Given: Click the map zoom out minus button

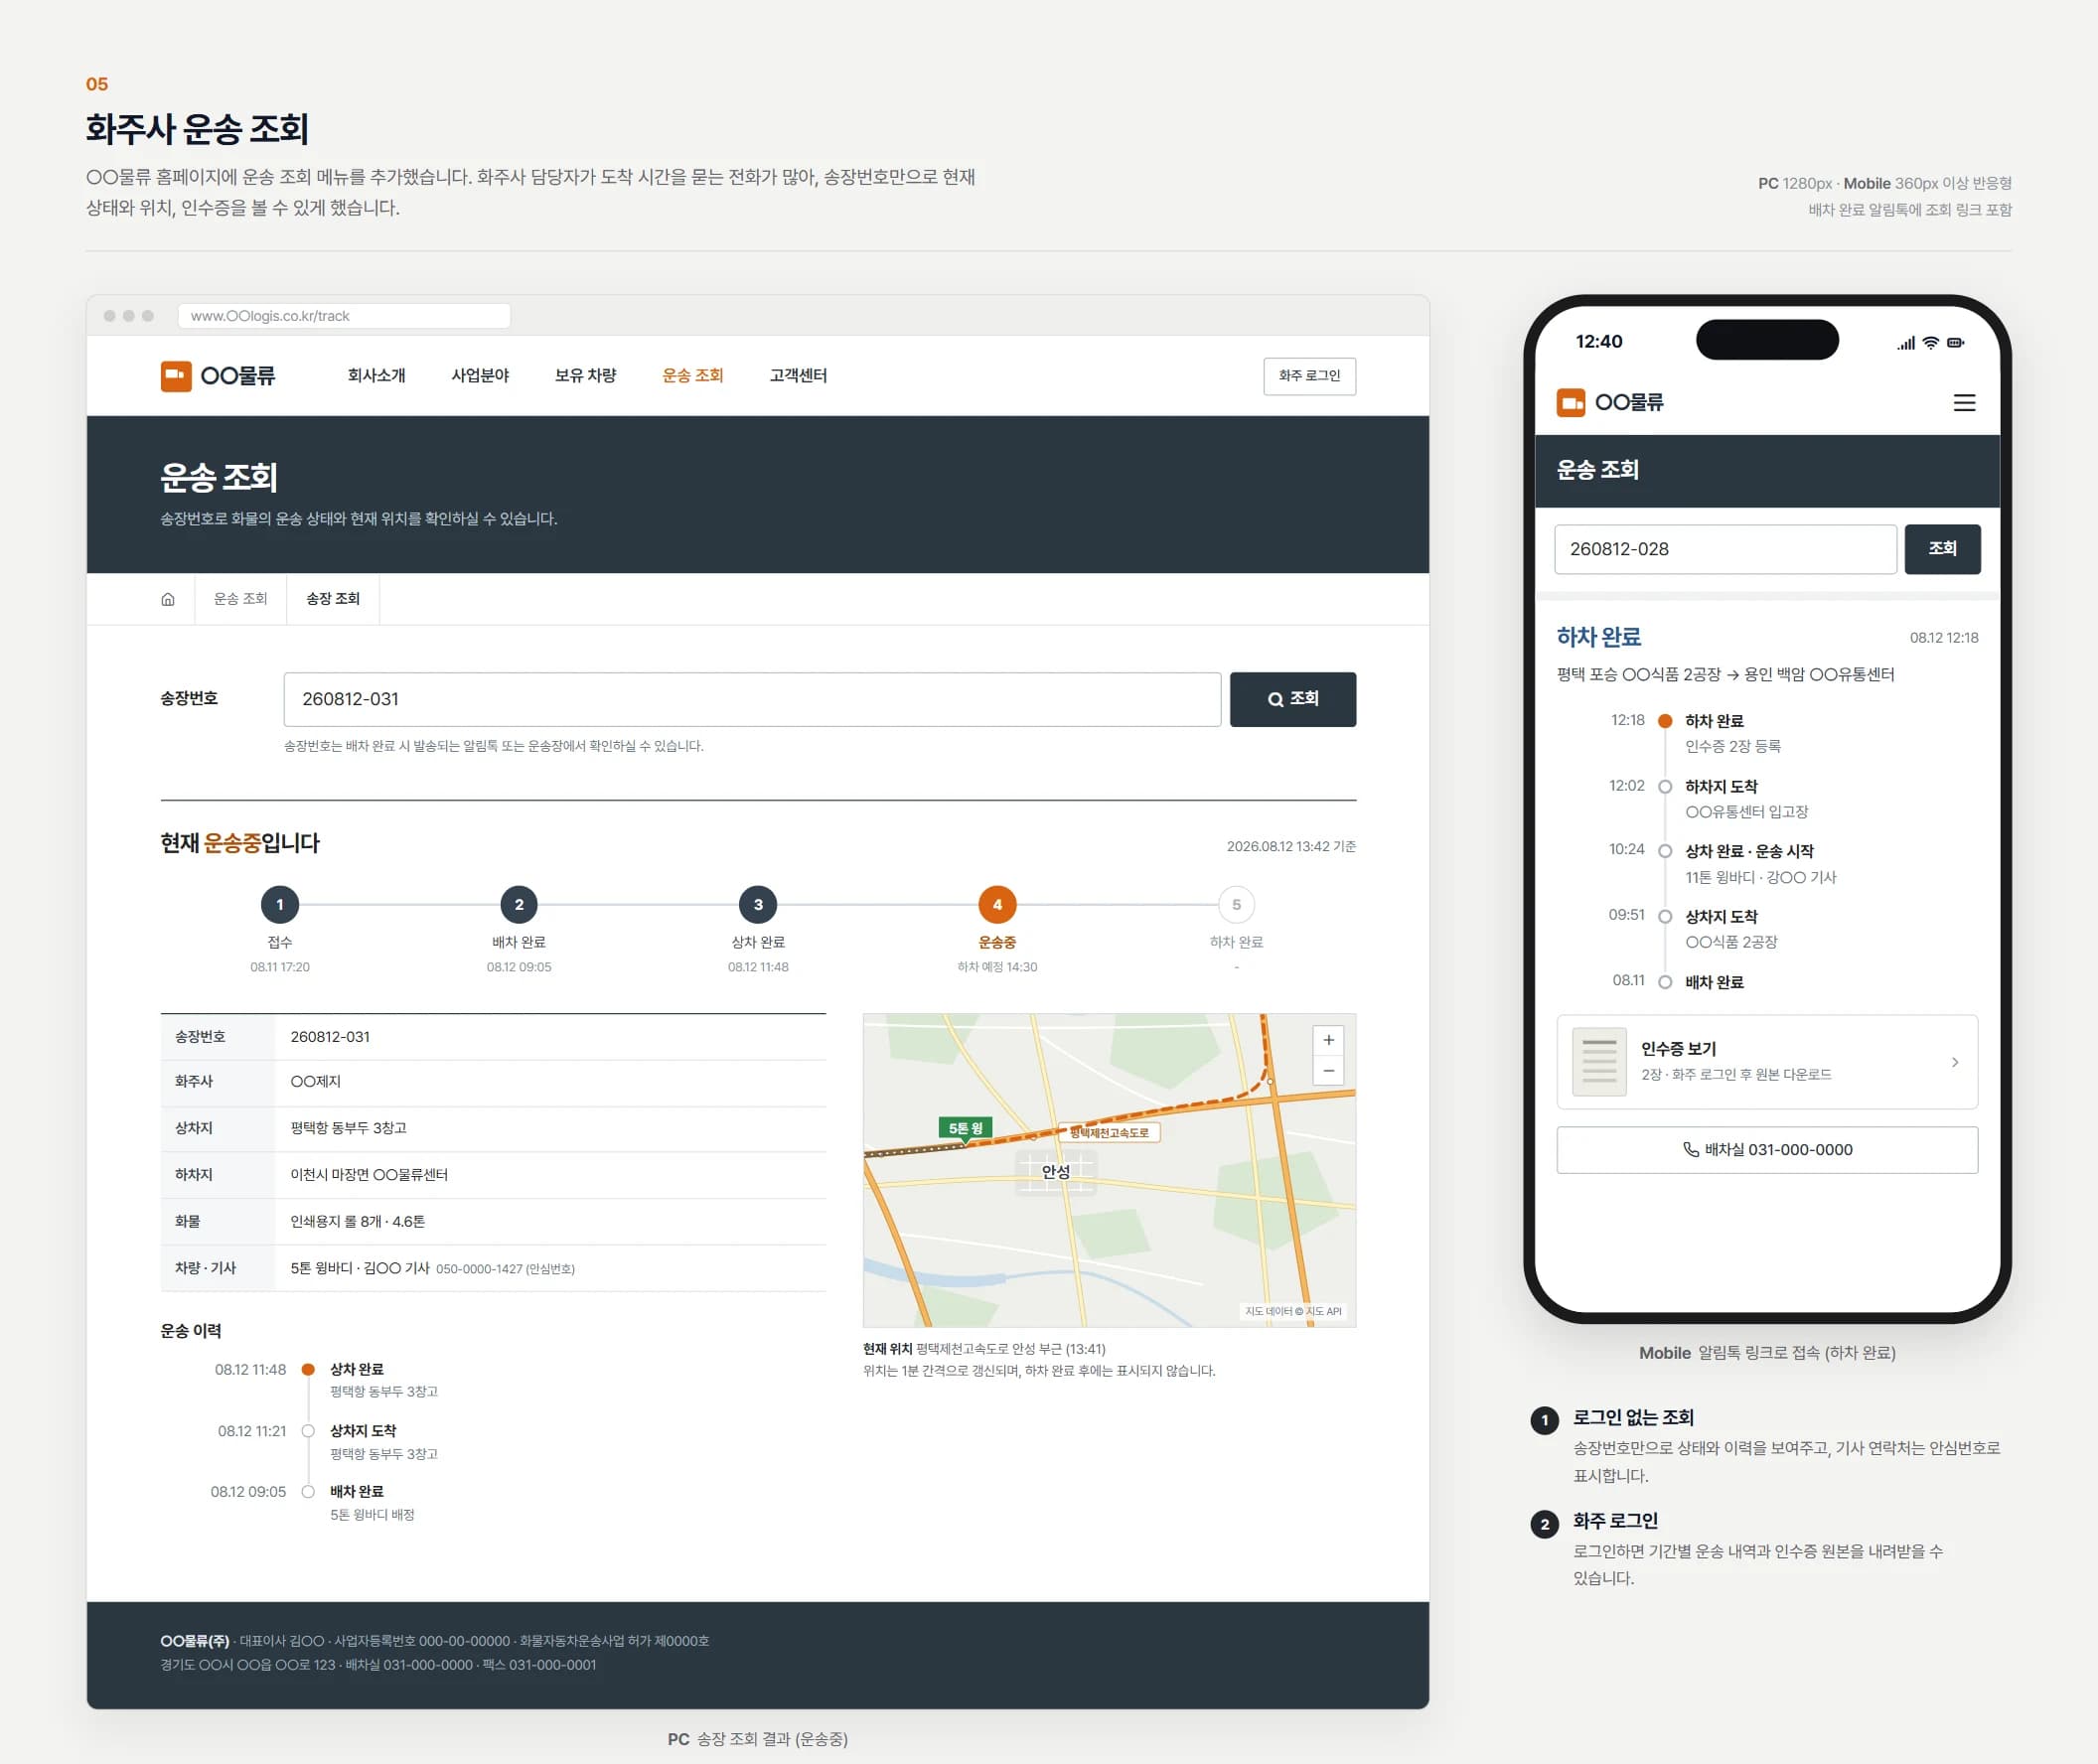Looking at the screenshot, I should click(x=1328, y=1070).
